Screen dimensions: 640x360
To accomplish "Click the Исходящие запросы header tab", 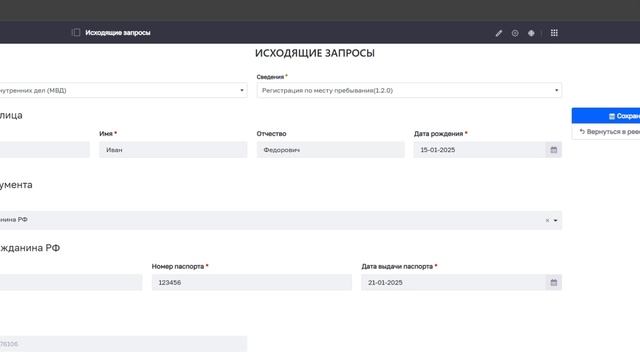I will [x=118, y=33].
